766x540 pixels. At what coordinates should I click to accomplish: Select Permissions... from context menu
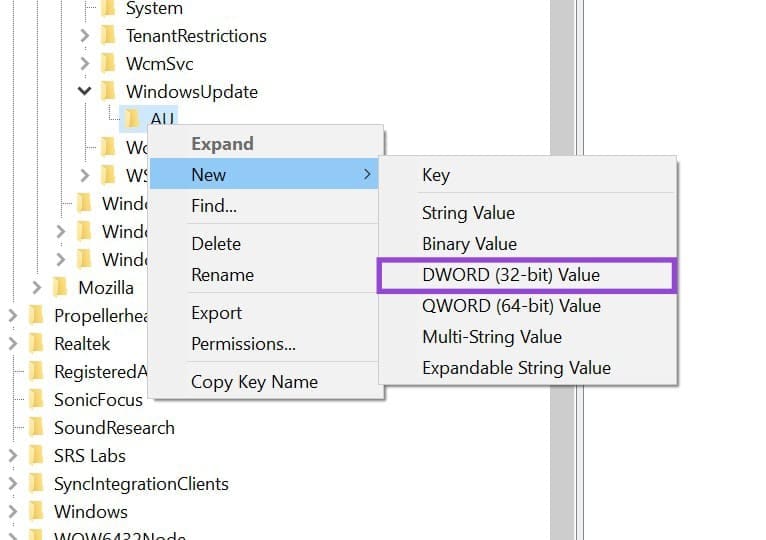[x=243, y=345]
